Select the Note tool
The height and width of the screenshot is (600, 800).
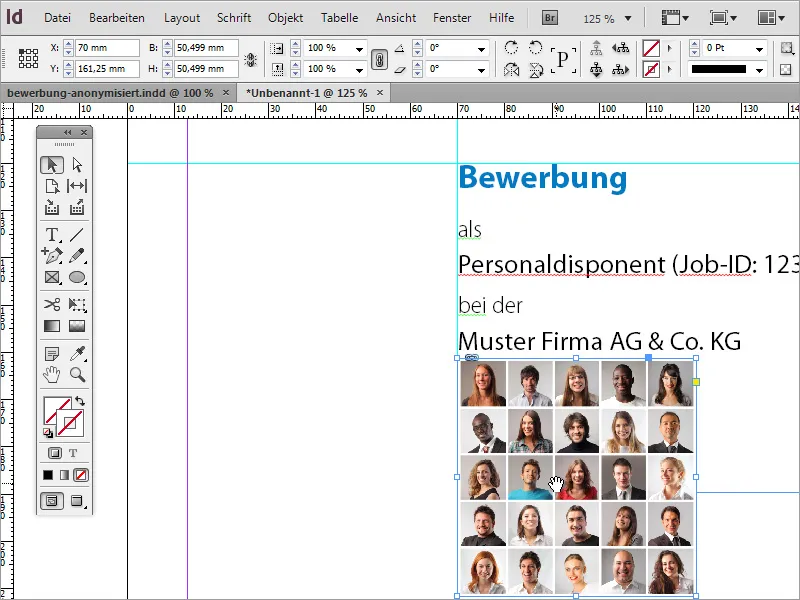click(x=52, y=354)
